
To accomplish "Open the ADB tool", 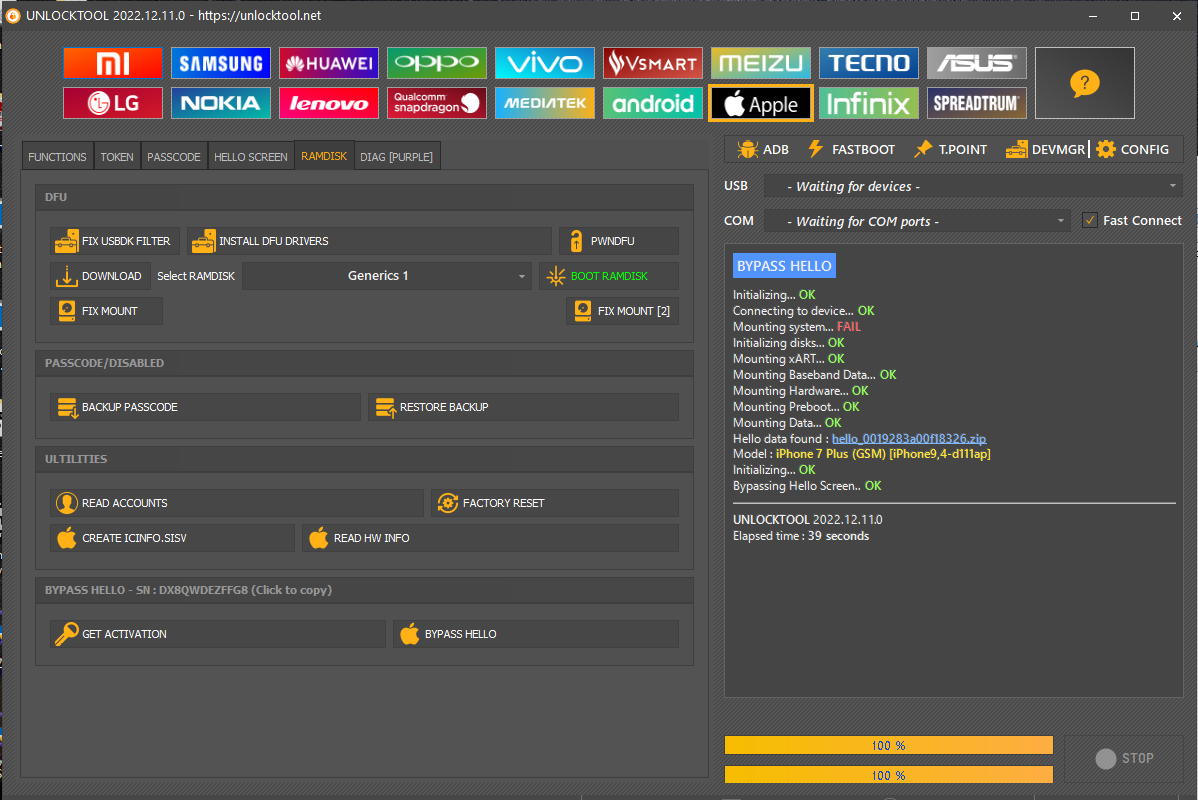I will 763,150.
